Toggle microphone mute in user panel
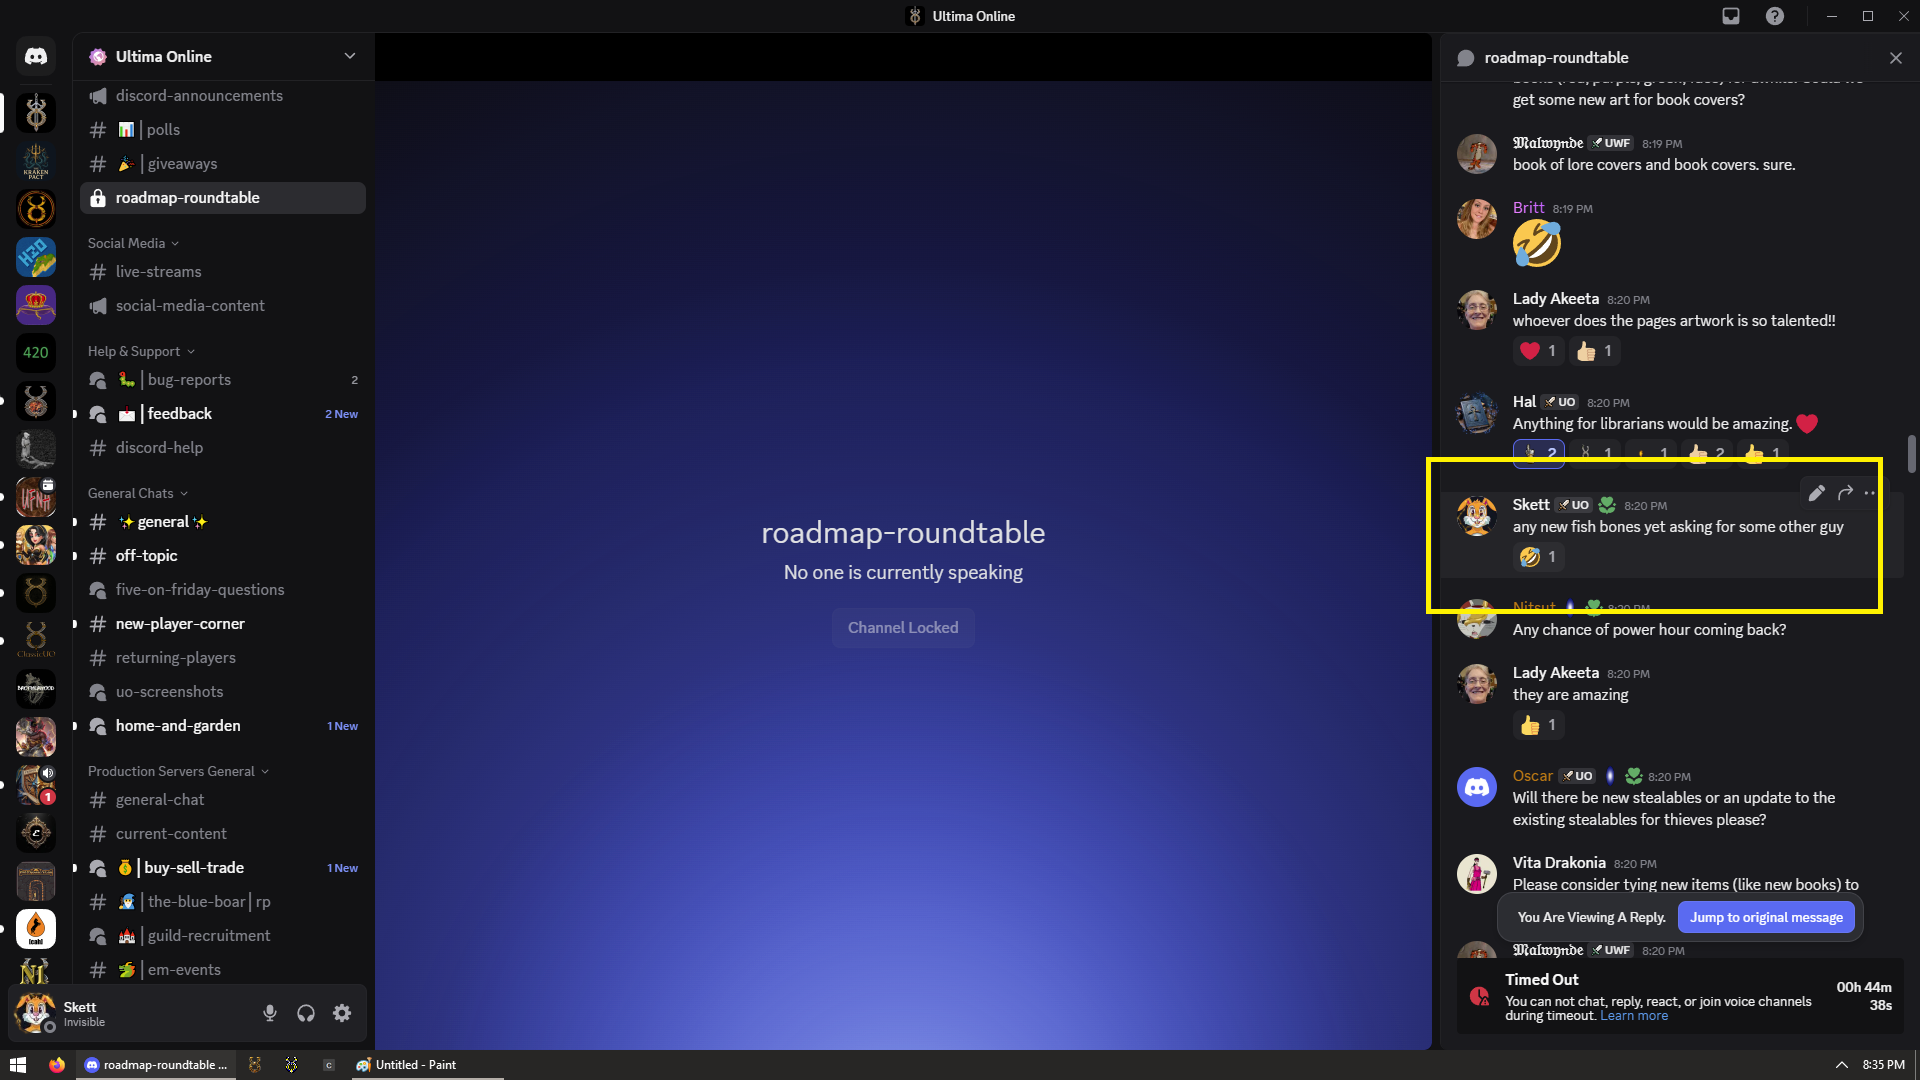The image size is (1920, 1080). 270,1013
